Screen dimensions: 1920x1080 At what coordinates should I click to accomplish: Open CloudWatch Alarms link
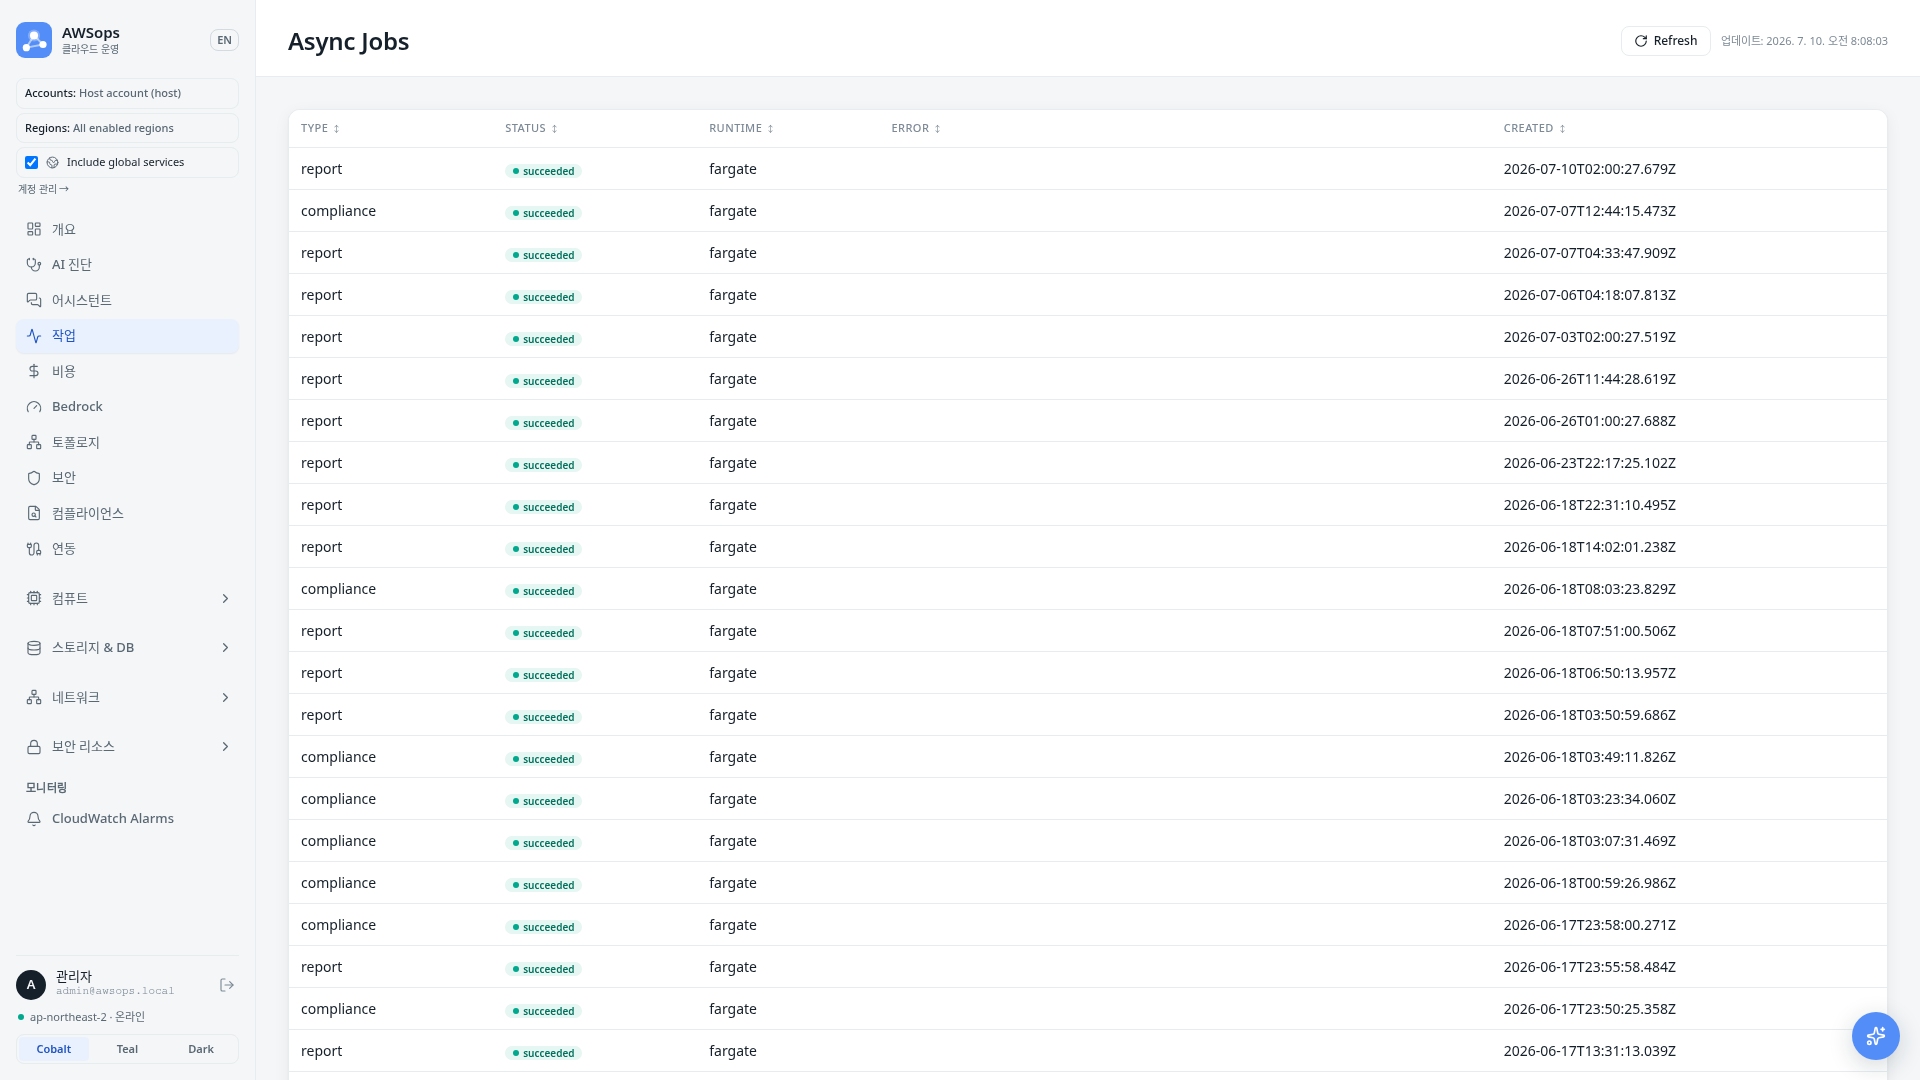[127, 819]
